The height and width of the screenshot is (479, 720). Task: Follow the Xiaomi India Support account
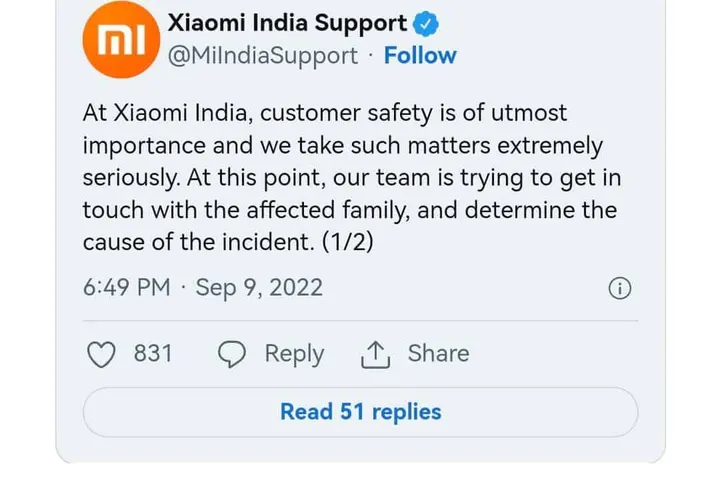click(420, 56)
